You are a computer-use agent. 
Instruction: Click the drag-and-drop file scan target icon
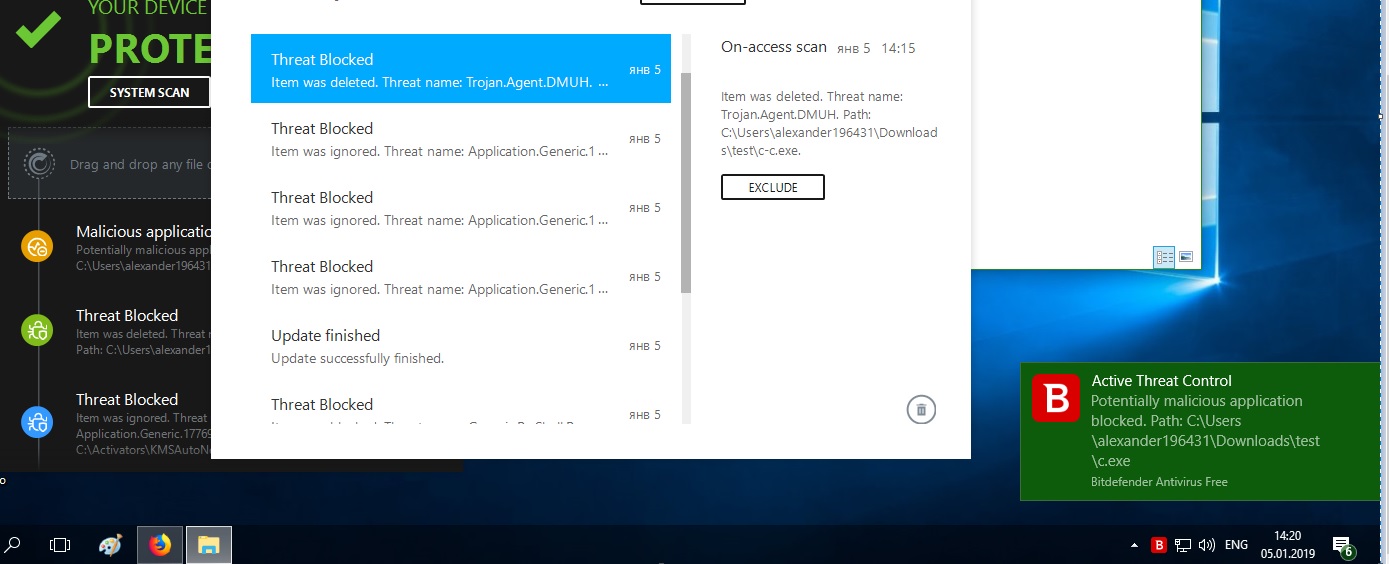tap(38, 163)
